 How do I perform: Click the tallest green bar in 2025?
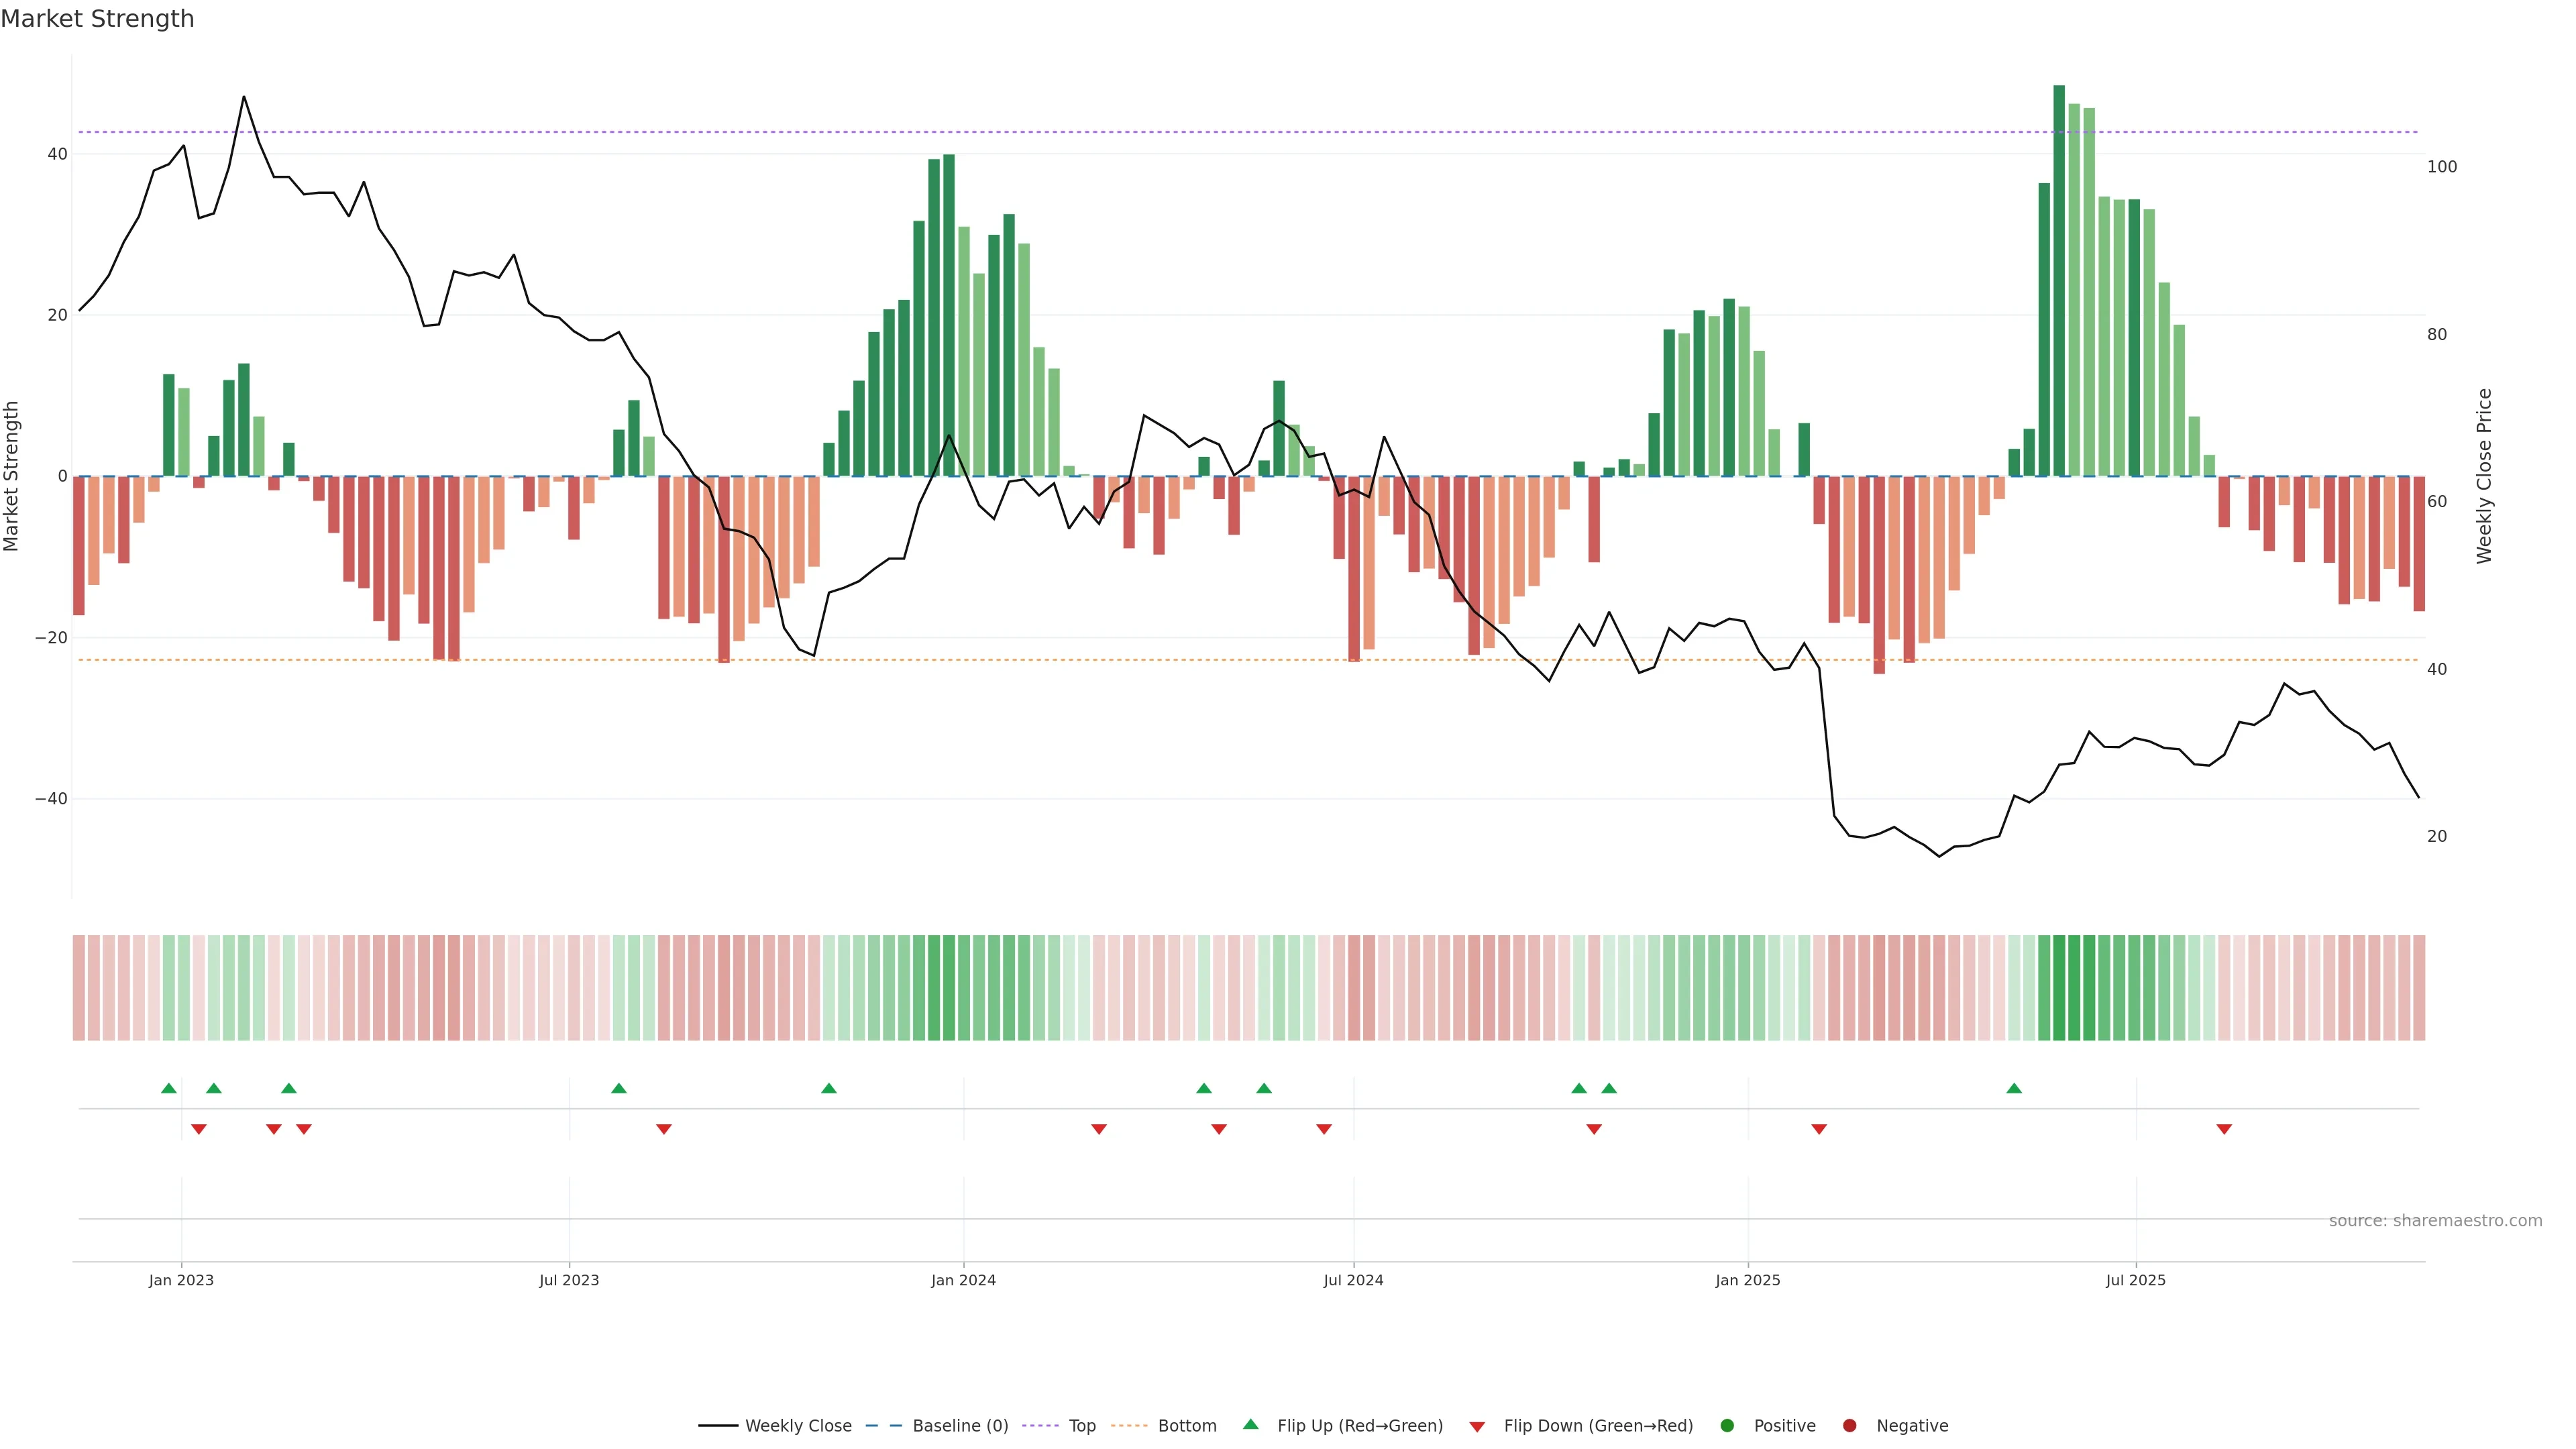point(2059,280)
